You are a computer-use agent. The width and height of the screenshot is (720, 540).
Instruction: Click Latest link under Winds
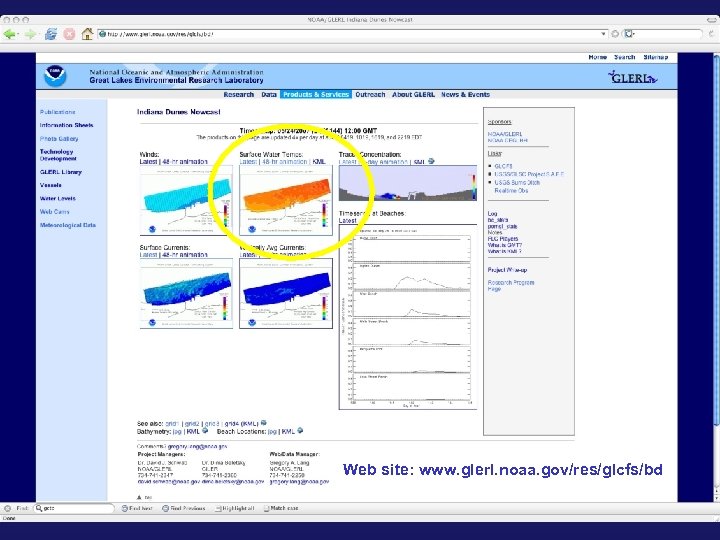pyautogui.click(x=148, y=162)
